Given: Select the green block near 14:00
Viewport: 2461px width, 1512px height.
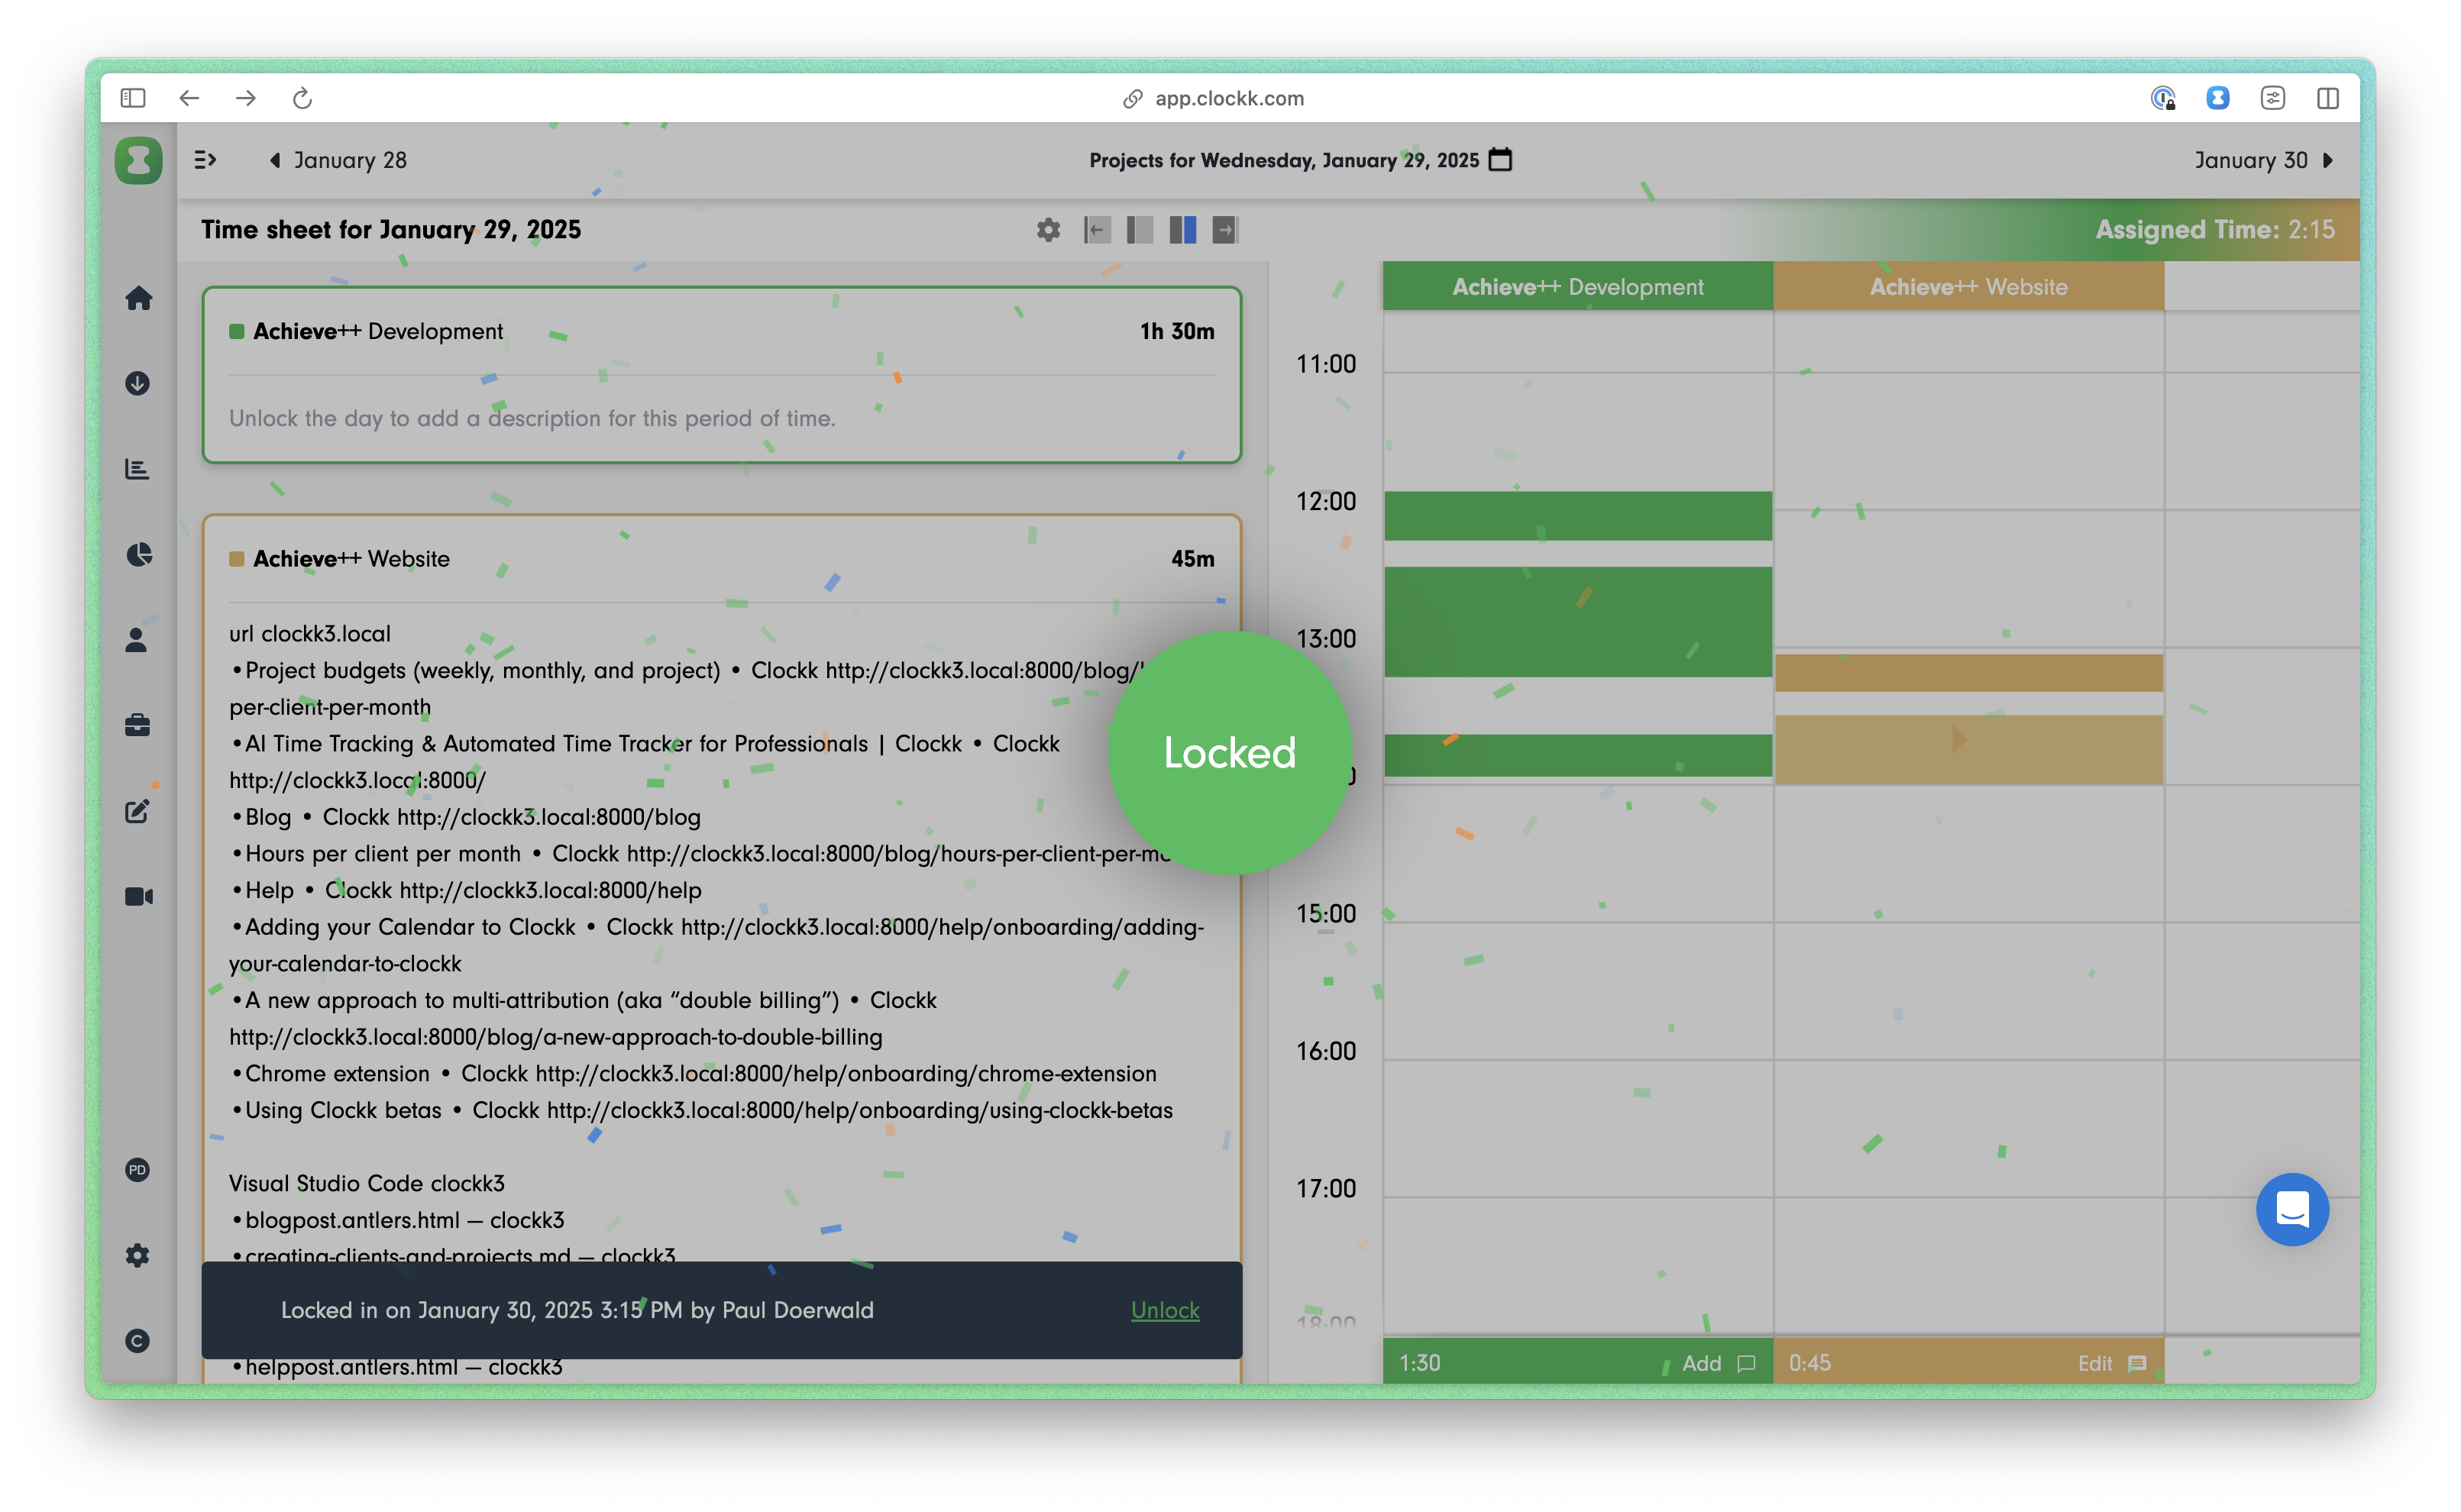Looking at the screenshot, I should (1578, 756).
